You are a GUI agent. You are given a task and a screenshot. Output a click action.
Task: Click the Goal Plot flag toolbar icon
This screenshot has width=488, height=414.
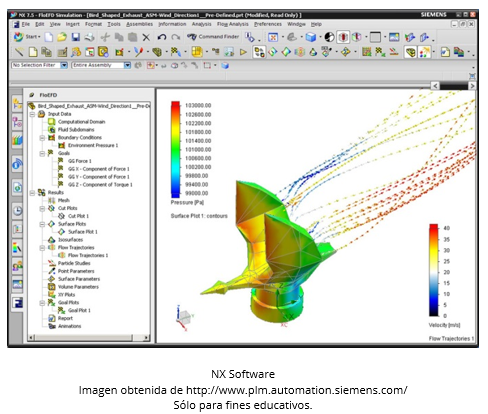pyautogui.click(x=380, y=52)
